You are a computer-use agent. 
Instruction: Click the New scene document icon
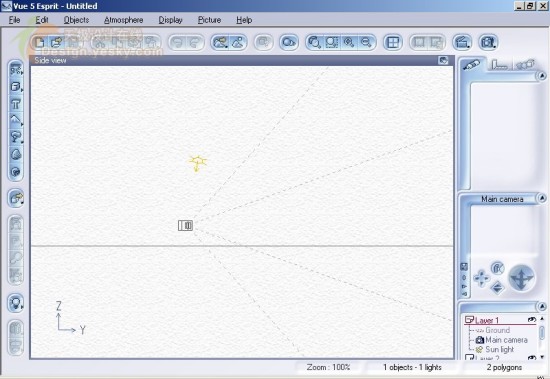pos(39,43)
